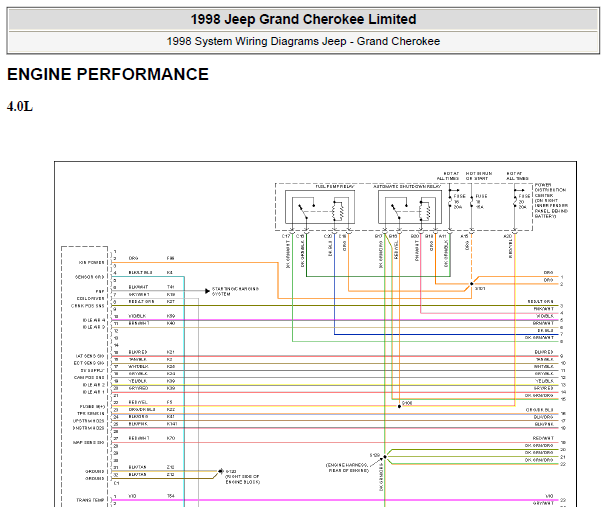Click the 'MAP SENS SIG' pin label

pos(89,442)
